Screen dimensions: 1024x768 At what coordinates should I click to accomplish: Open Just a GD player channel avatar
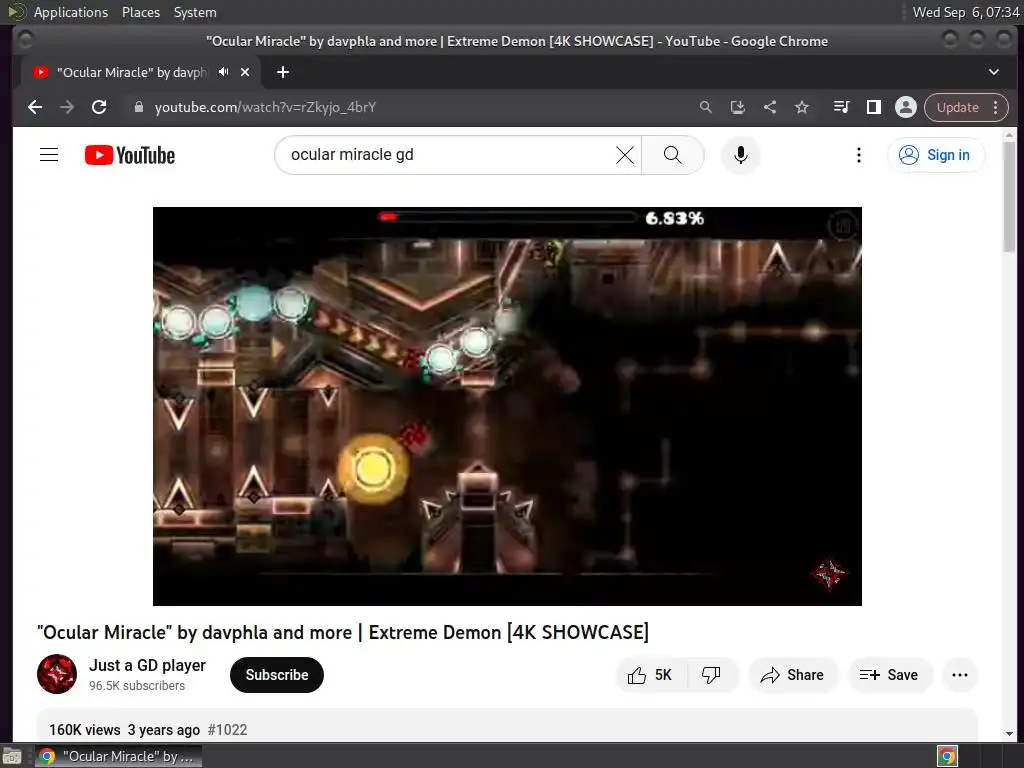57,674
